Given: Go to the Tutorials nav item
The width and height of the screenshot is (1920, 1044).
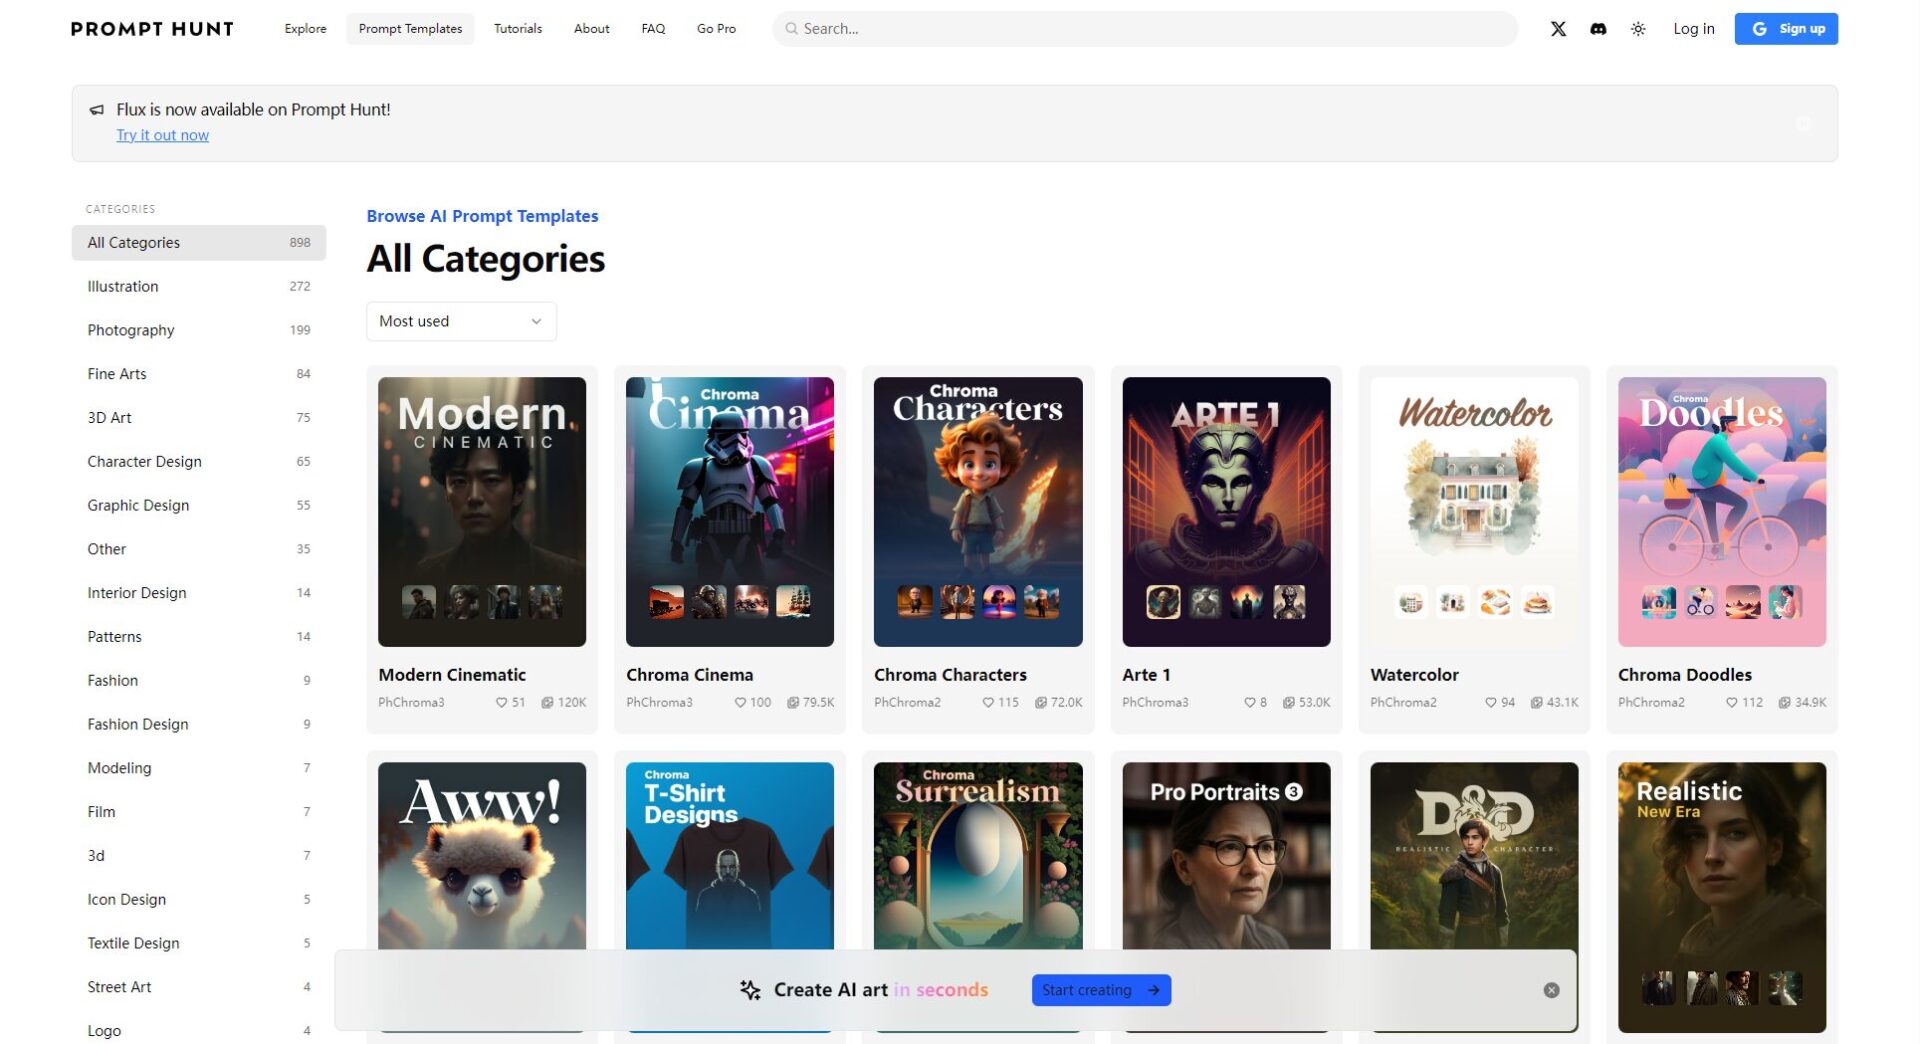Looking at the screenshot, I should (517, 29).
